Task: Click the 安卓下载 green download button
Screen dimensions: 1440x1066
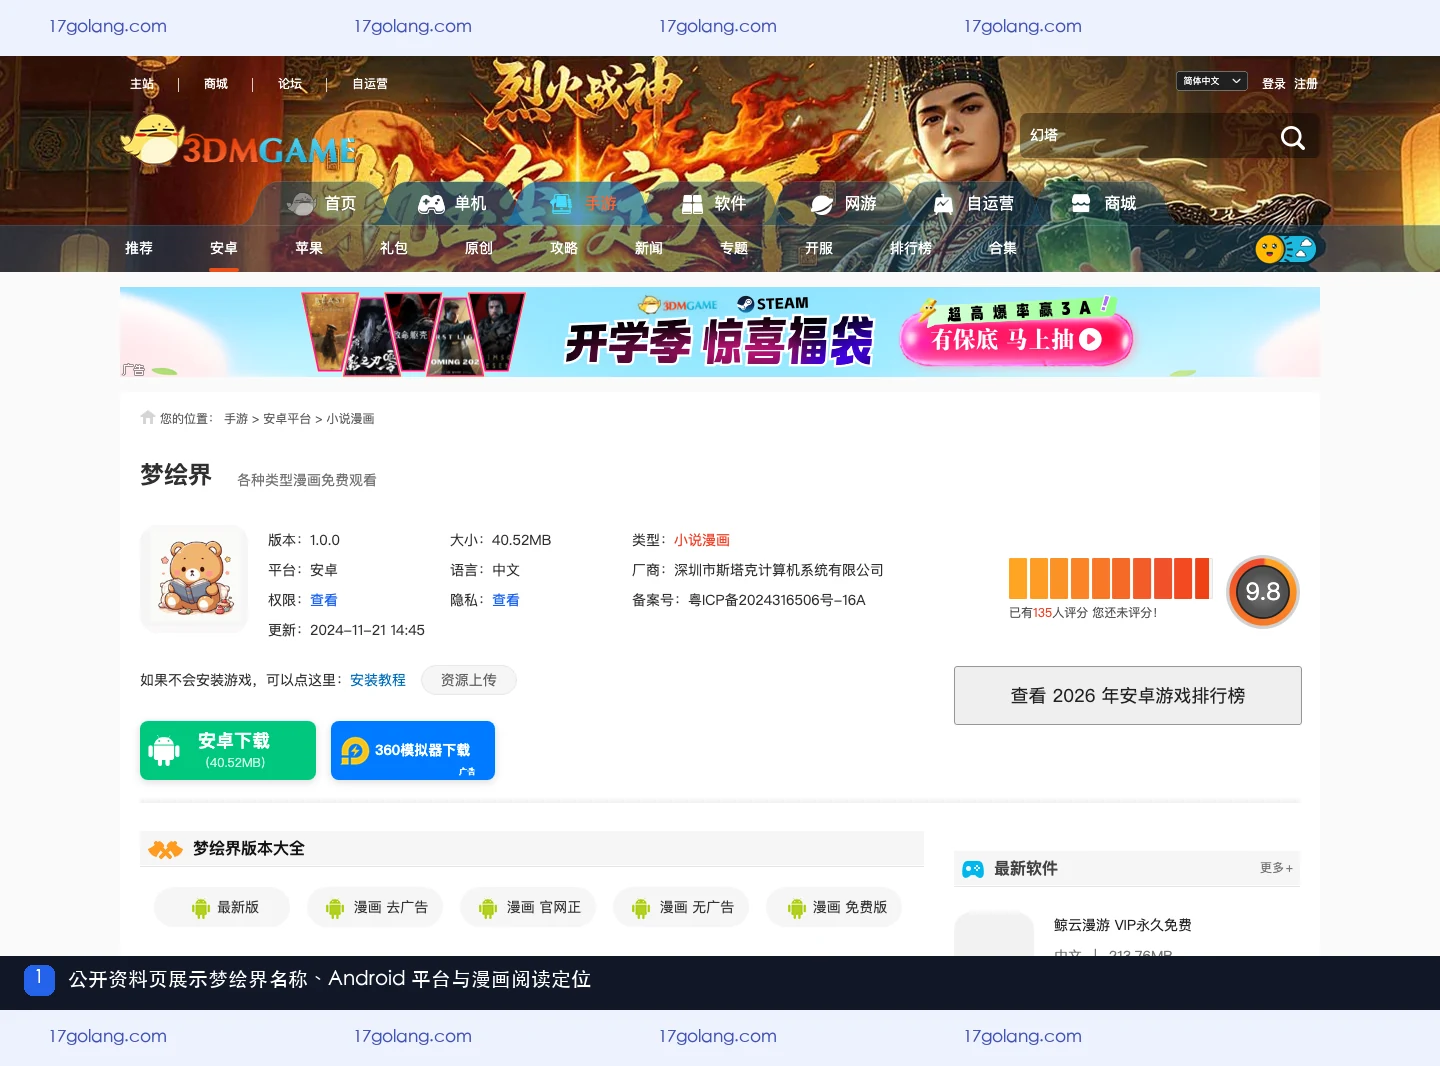Action: click(x=228, y=750)
